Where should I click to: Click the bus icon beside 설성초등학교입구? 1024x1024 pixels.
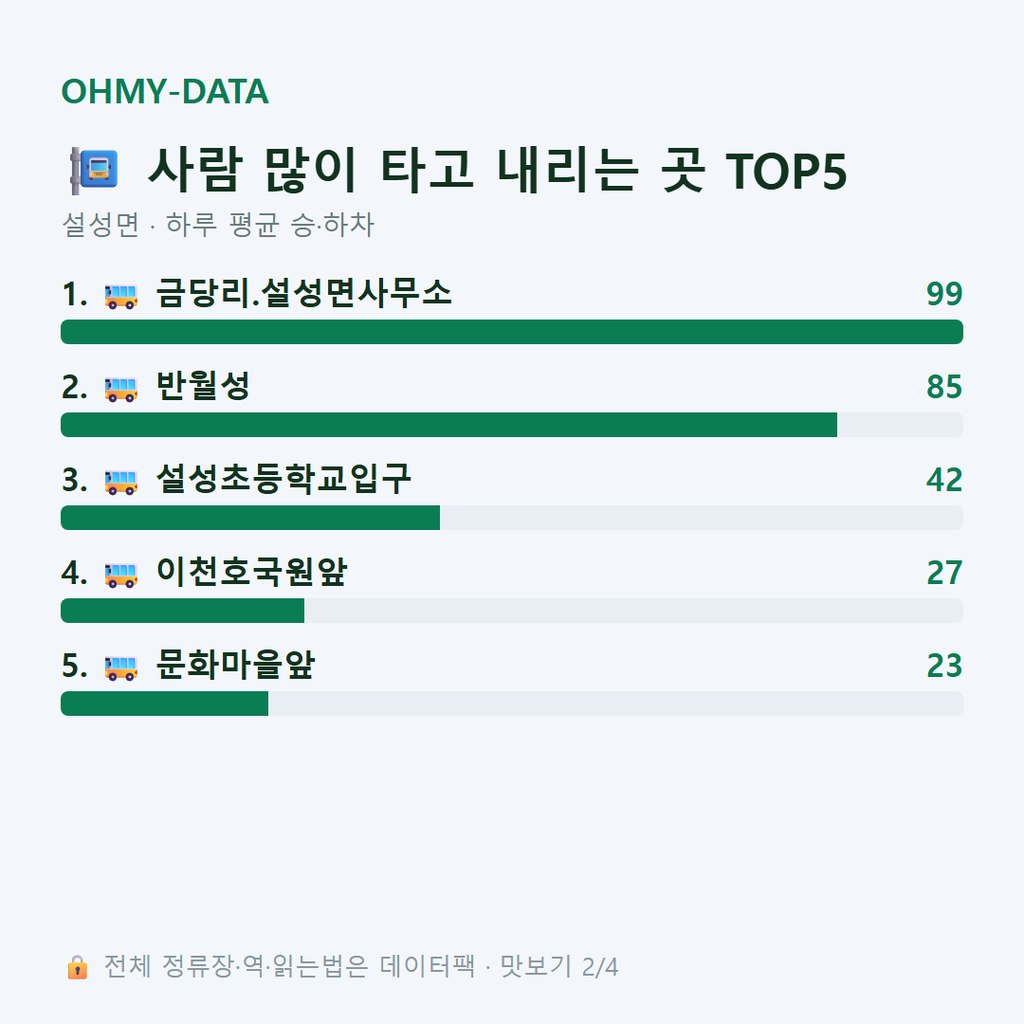[121, 482]
